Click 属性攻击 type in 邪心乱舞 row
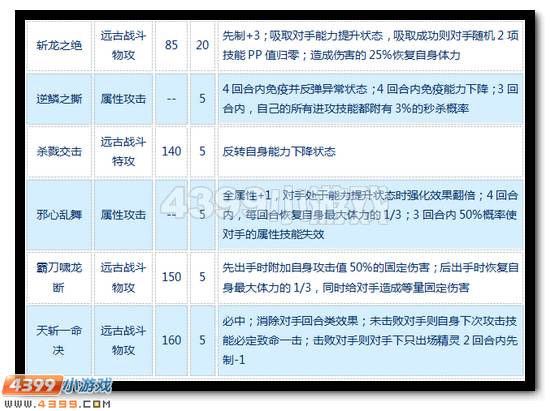 [x=123, y=215]
